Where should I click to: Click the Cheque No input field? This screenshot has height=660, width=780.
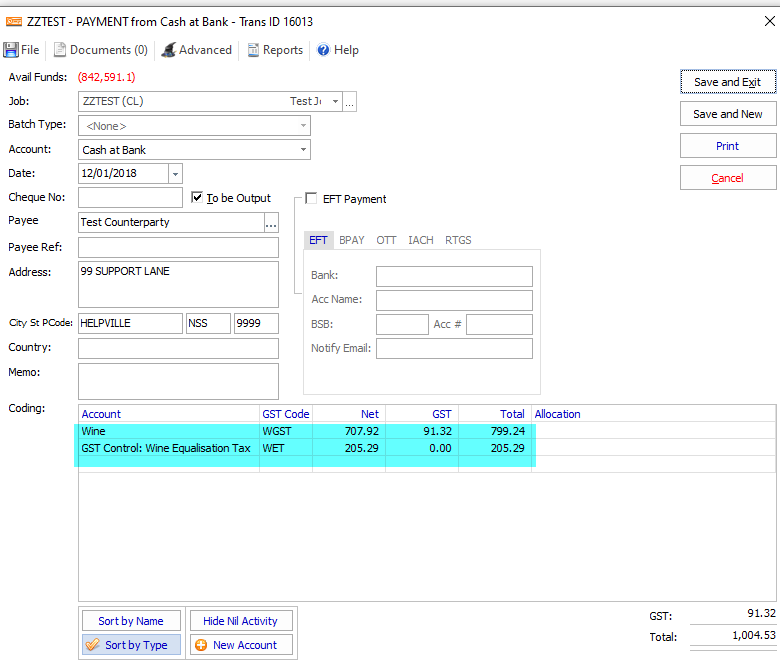[130, 198]
